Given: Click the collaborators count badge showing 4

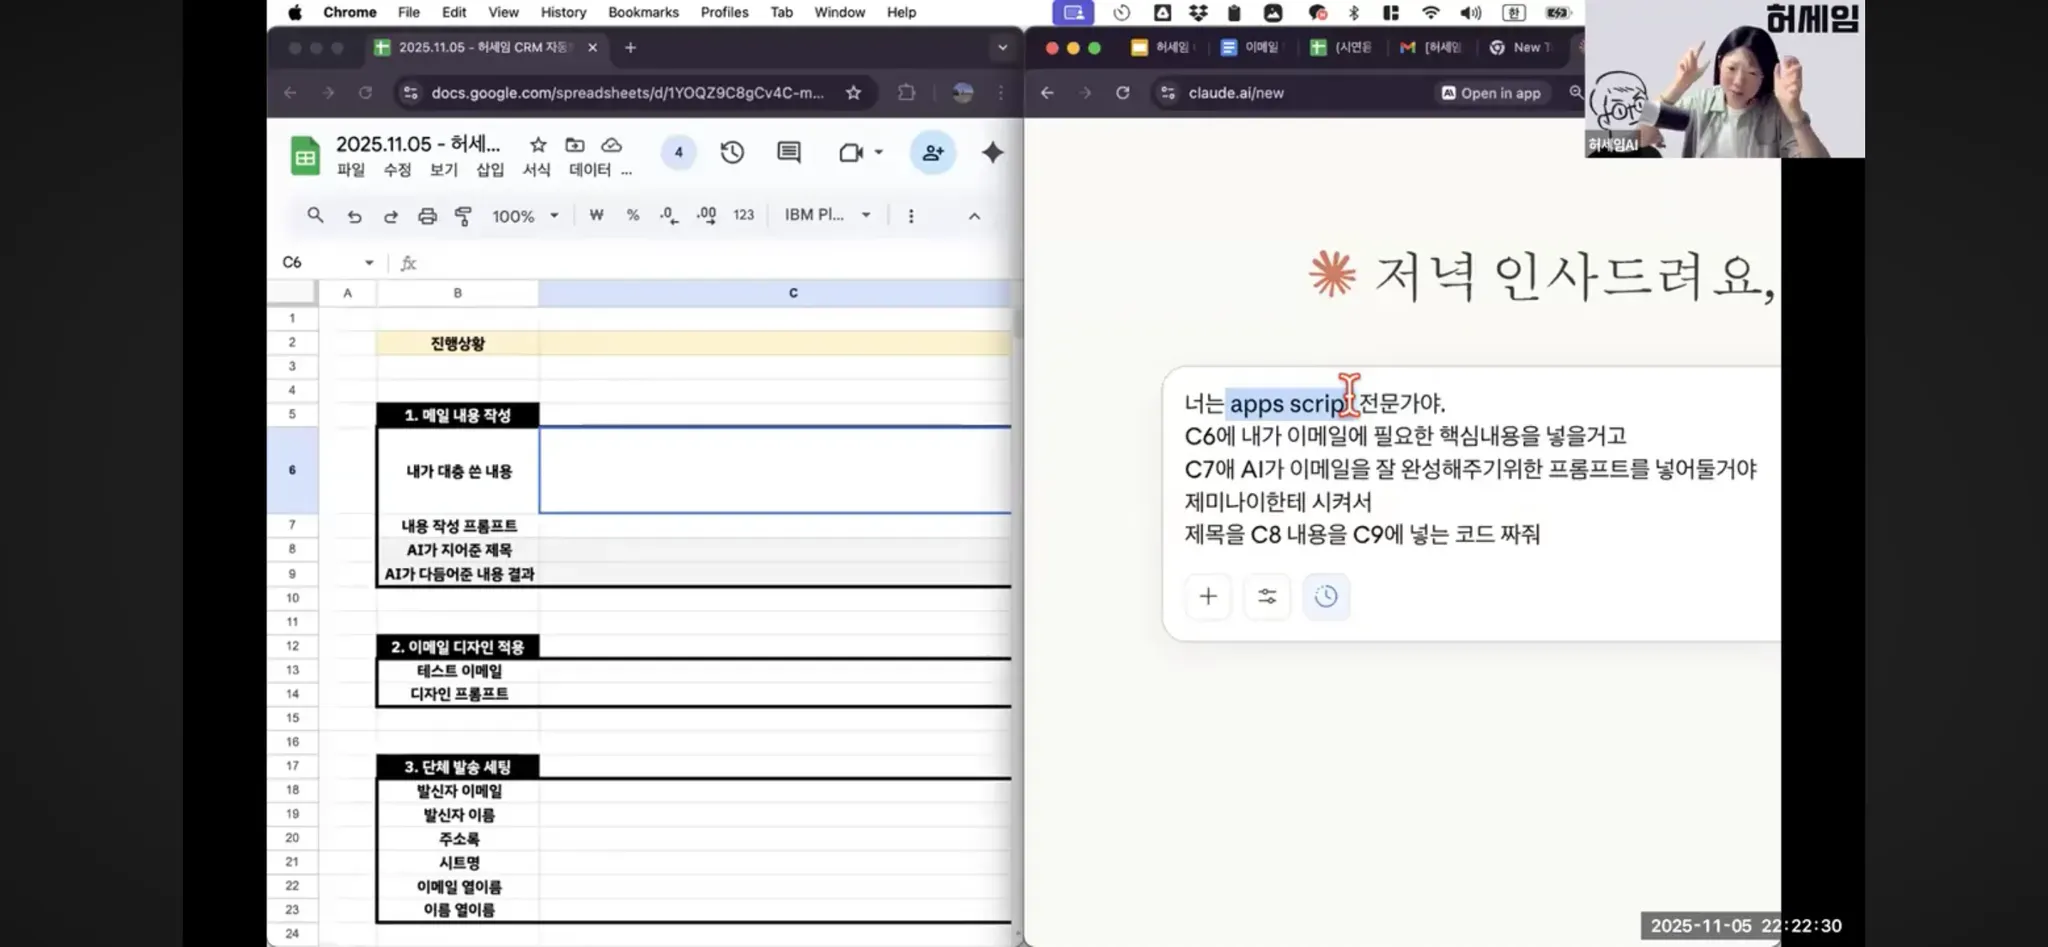Looking at the screenshot, I should (x=678, y=152).
